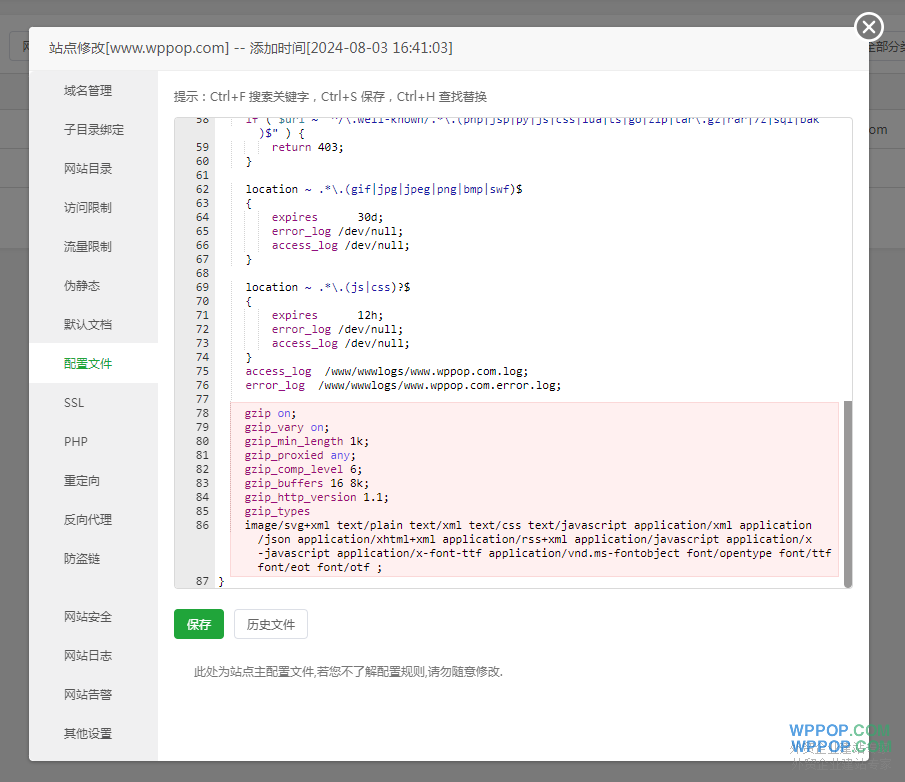The width and height of the screenshot is (905, 782).
Task: Switch to the PHP tab
Action: [76, 442]
